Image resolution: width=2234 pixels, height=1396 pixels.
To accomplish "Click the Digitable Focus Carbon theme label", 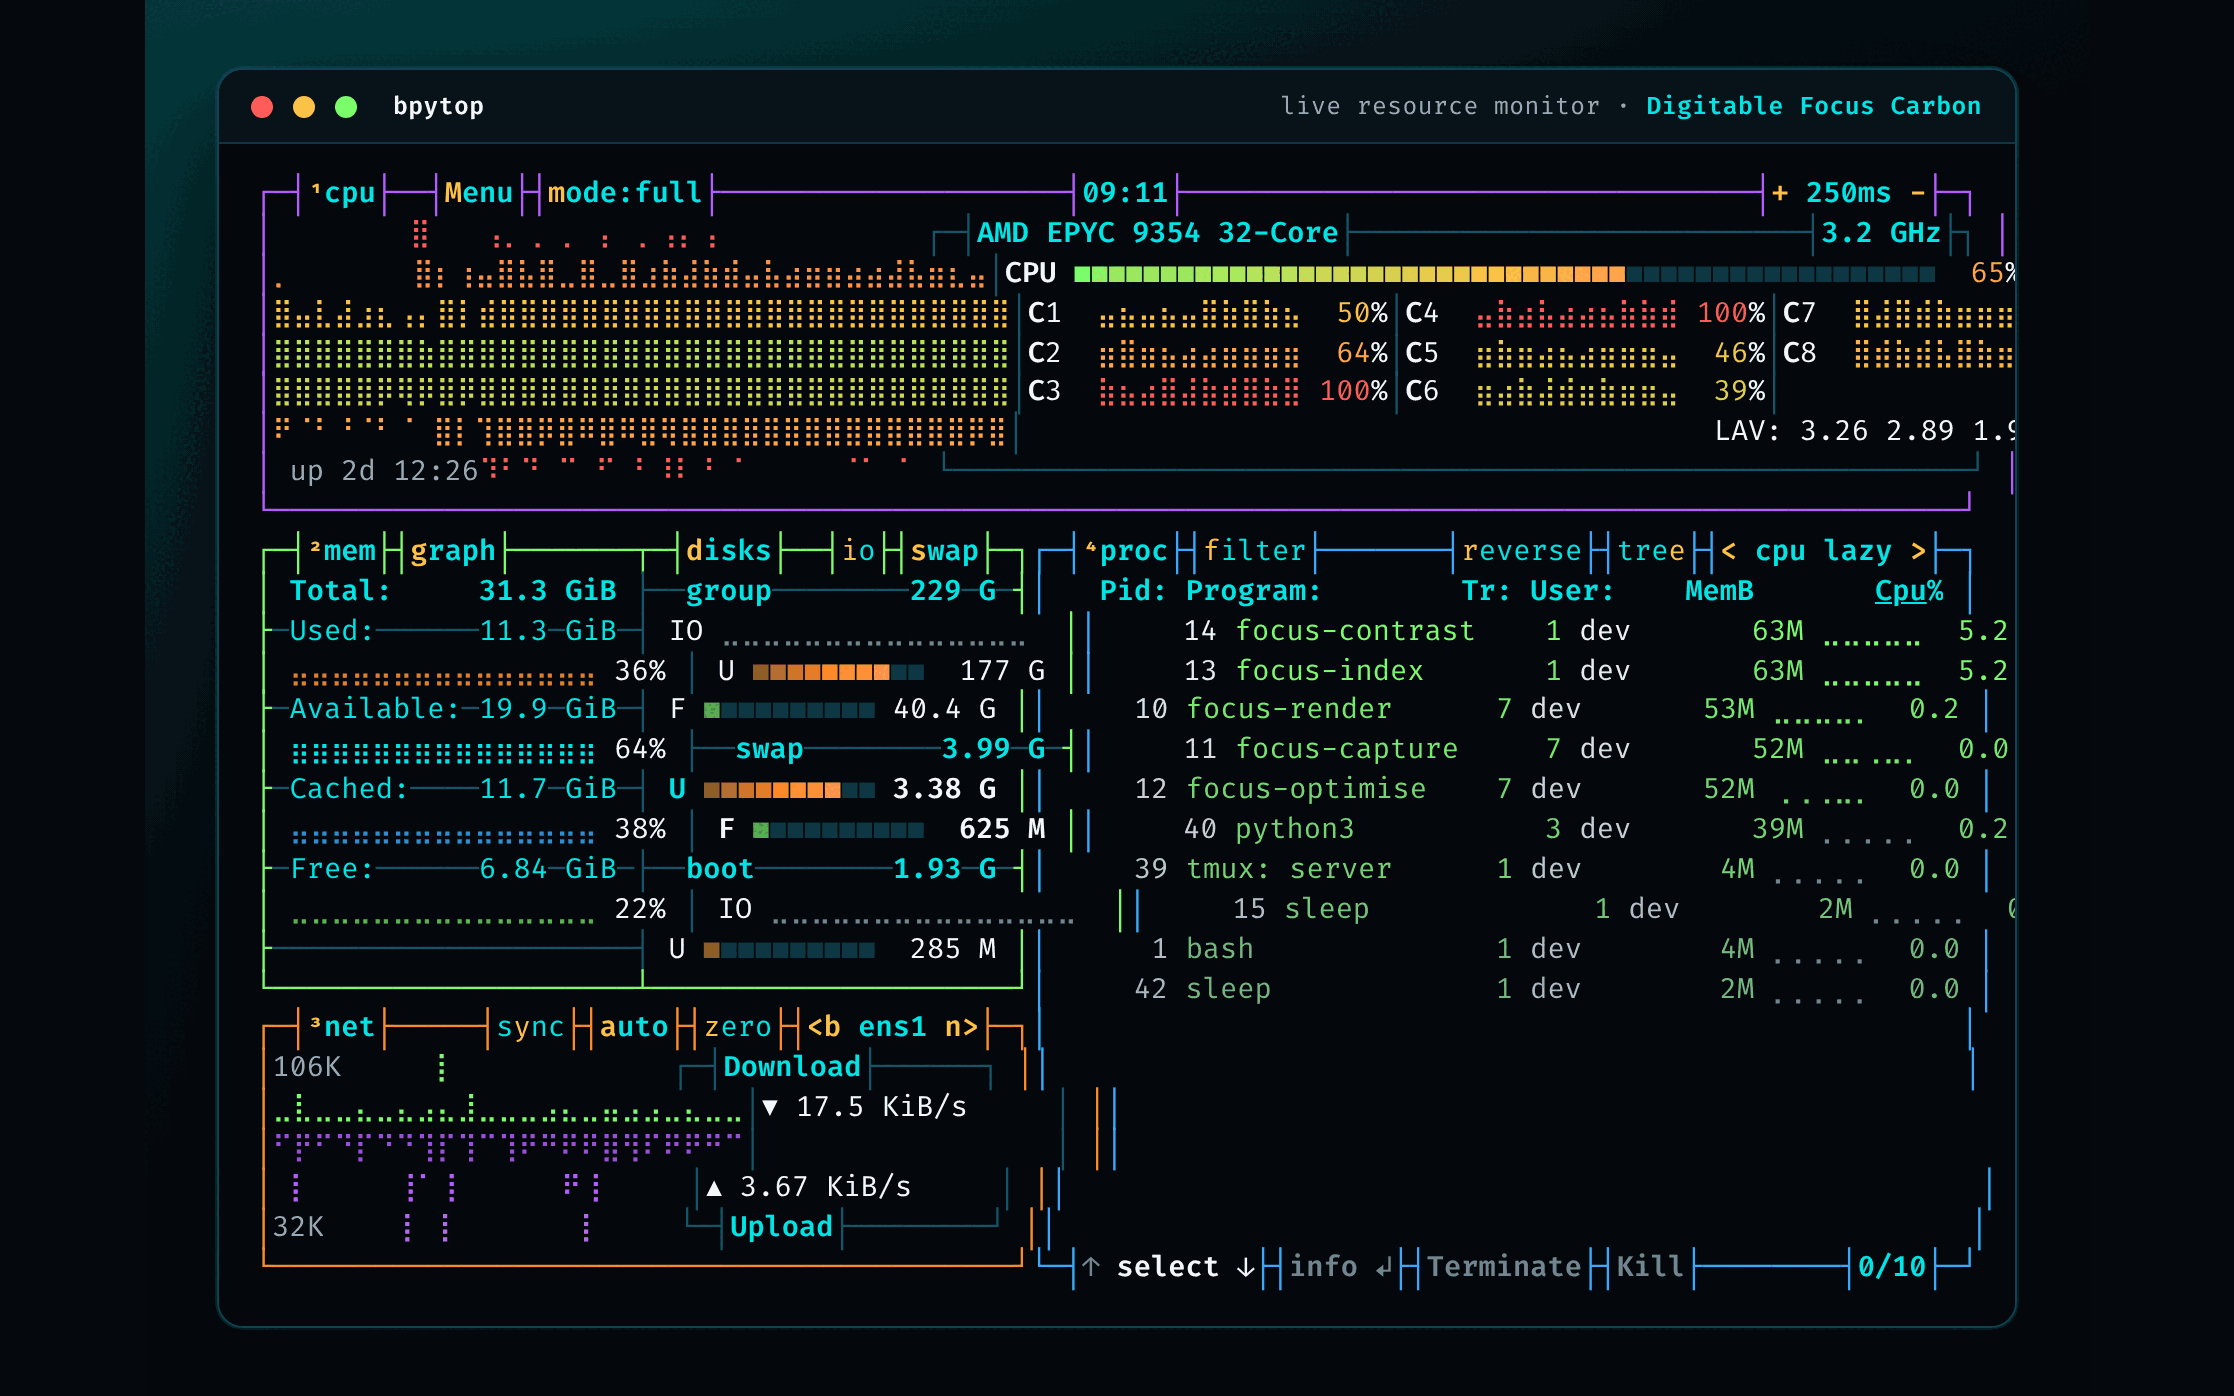I will [1813, 106].
